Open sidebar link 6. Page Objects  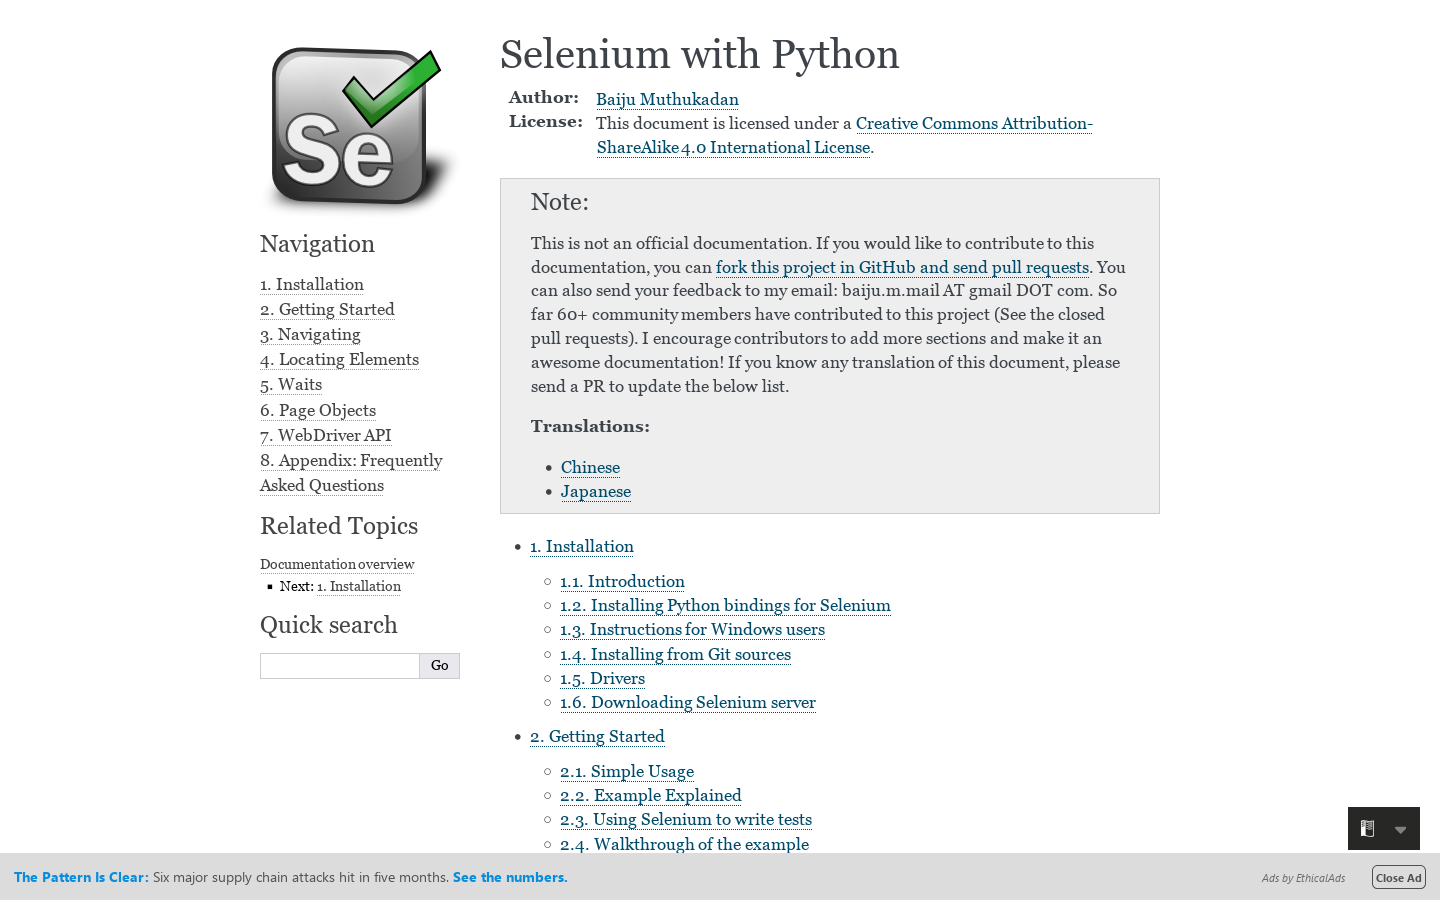318,410
